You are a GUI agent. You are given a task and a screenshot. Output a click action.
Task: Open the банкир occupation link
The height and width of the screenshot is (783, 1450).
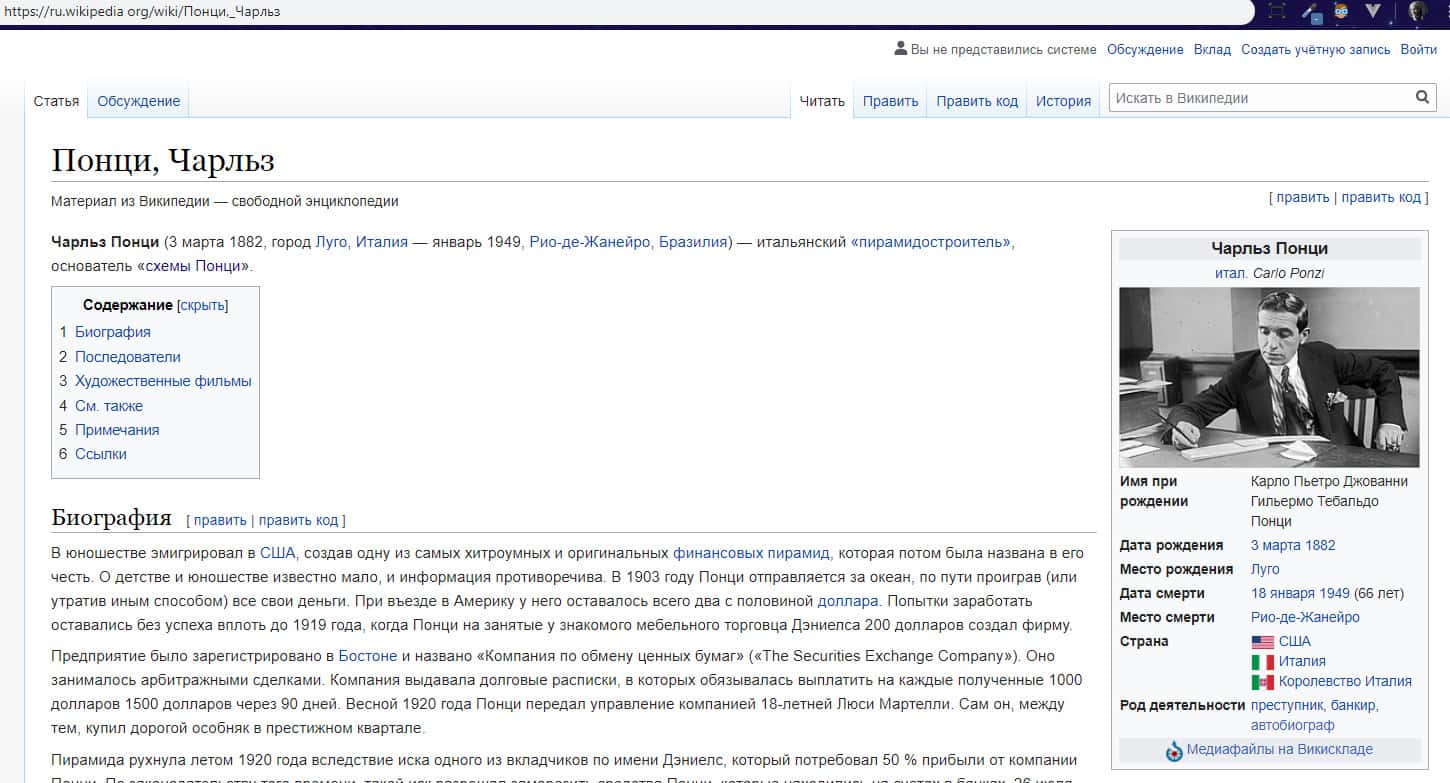[1355, 705]
